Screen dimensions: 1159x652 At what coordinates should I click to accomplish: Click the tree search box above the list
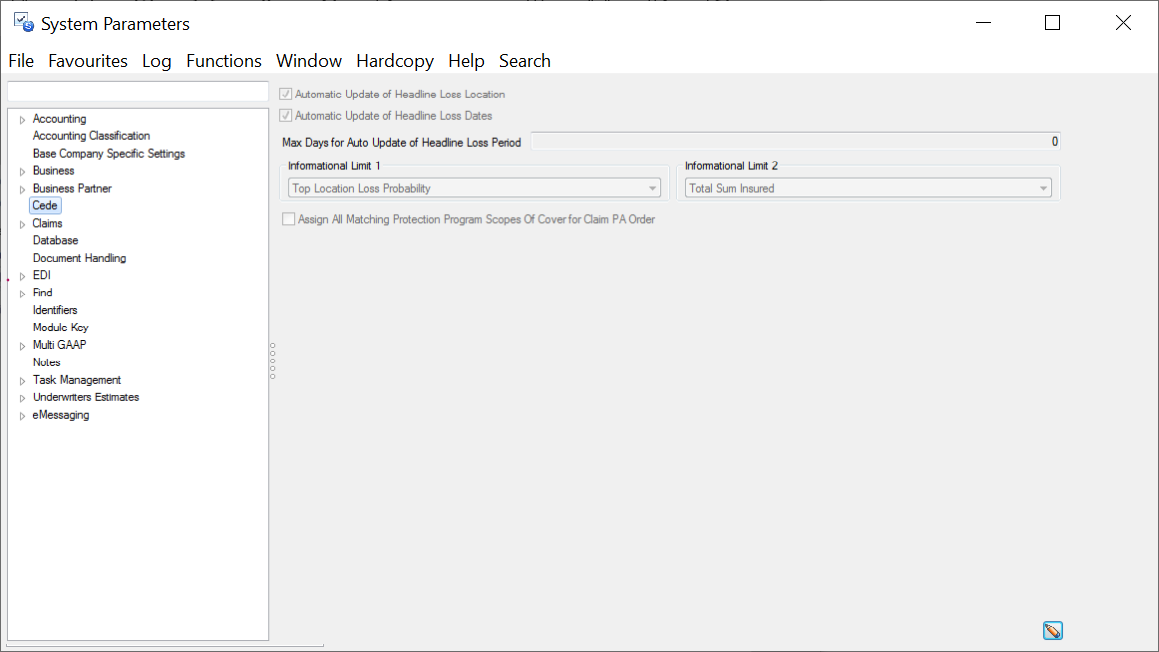pyautogui.click(x=138, y=92)
